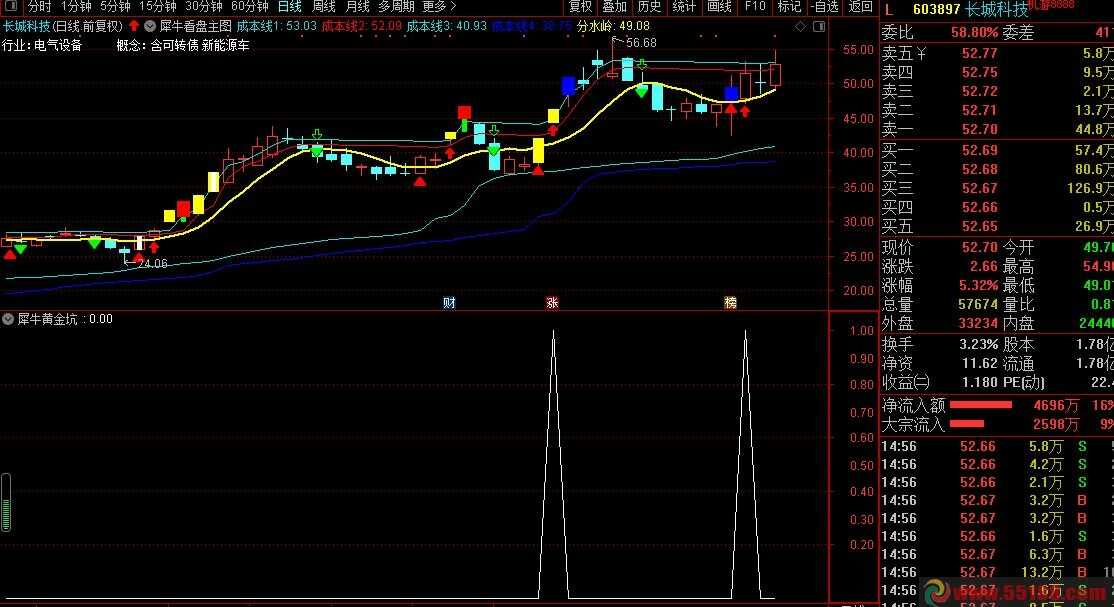Switch to the 周线 weekly chart tab

324,6
